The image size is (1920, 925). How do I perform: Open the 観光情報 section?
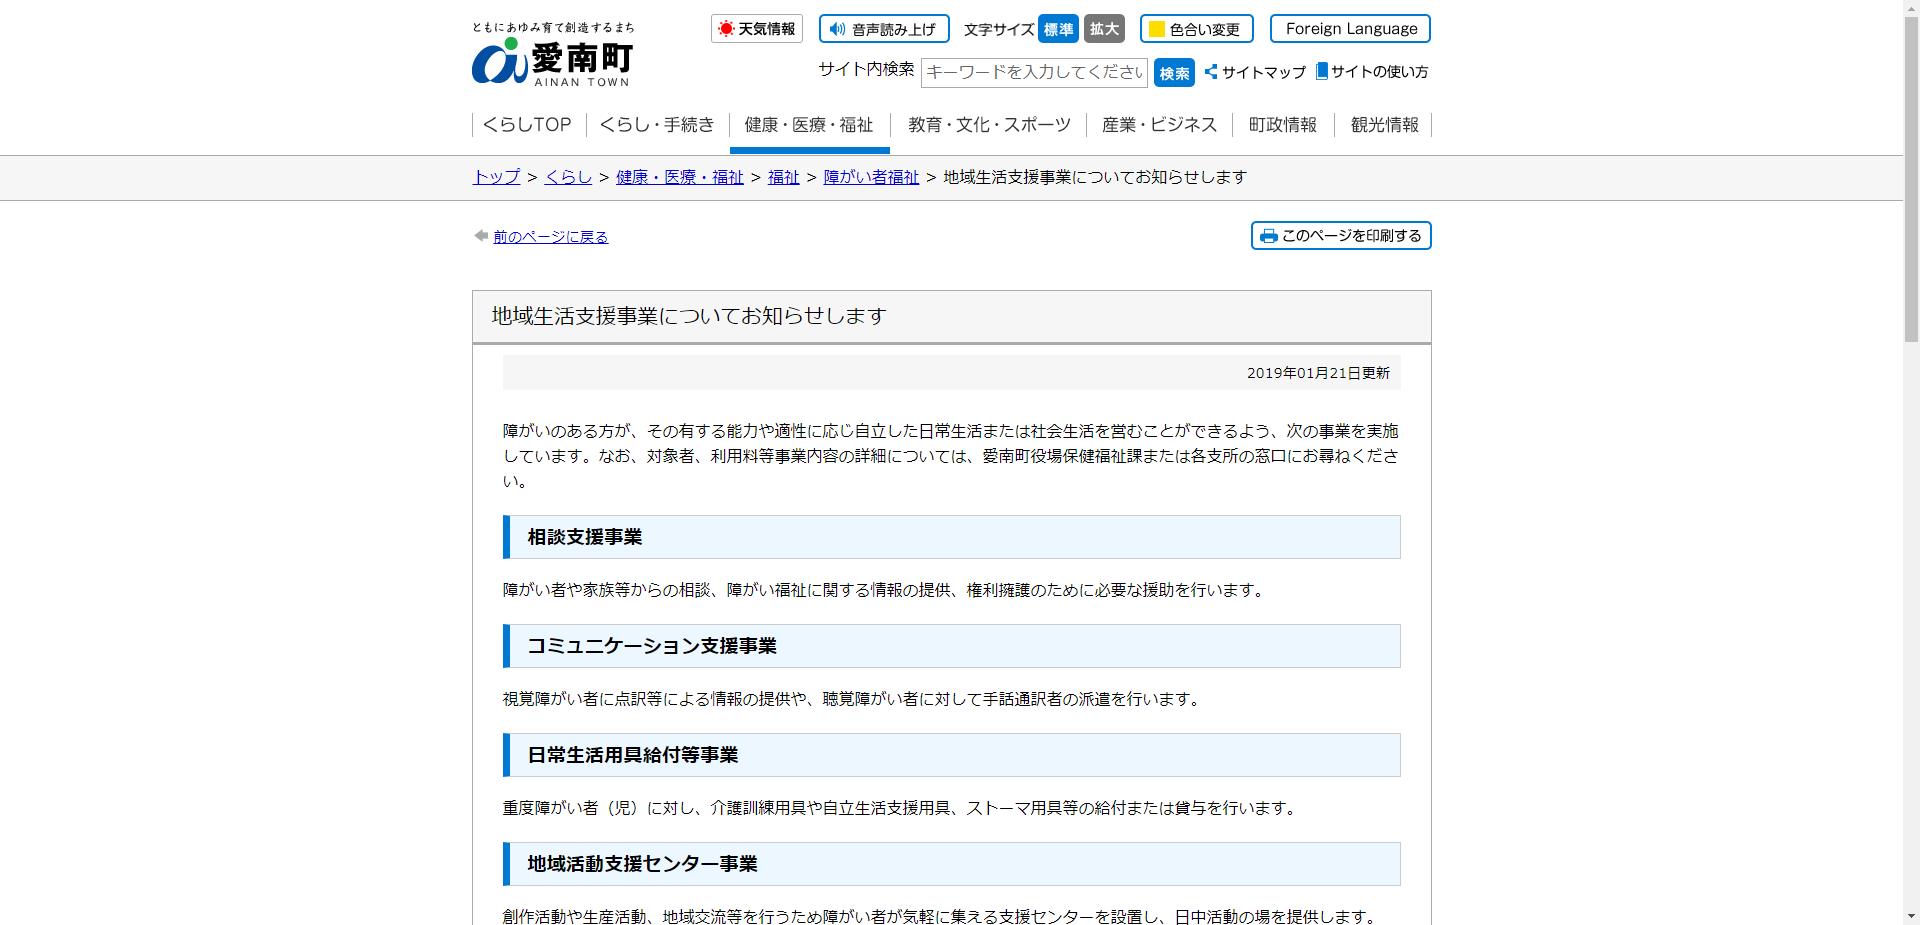[x=1385, y=124]
